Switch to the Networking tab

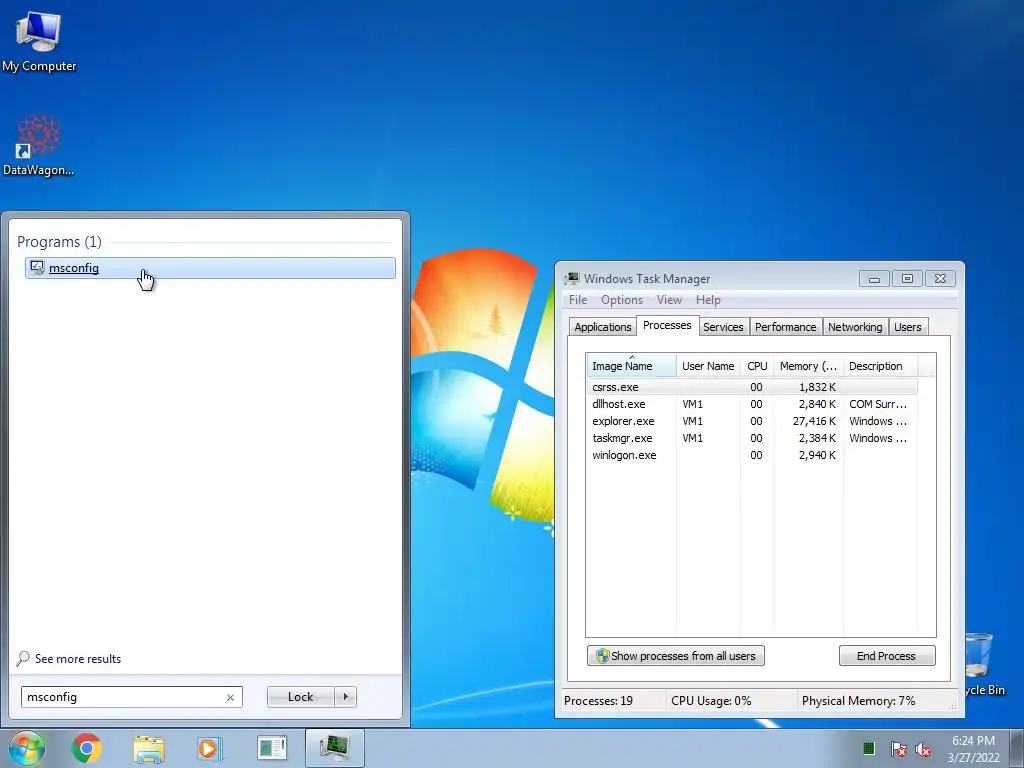(855, 327)
